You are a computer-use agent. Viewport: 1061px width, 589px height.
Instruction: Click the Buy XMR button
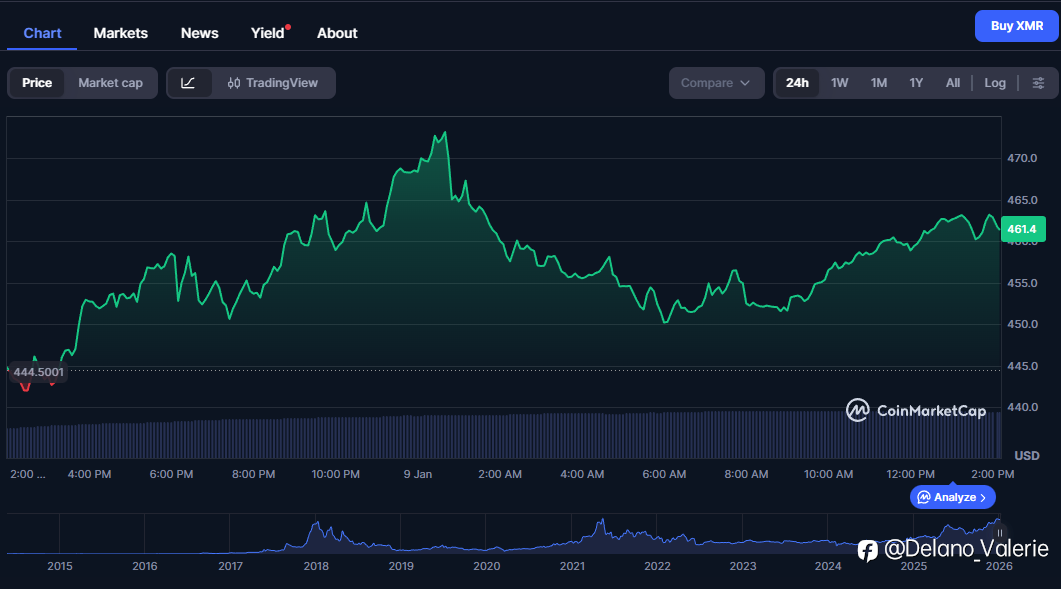(1016, 26)
